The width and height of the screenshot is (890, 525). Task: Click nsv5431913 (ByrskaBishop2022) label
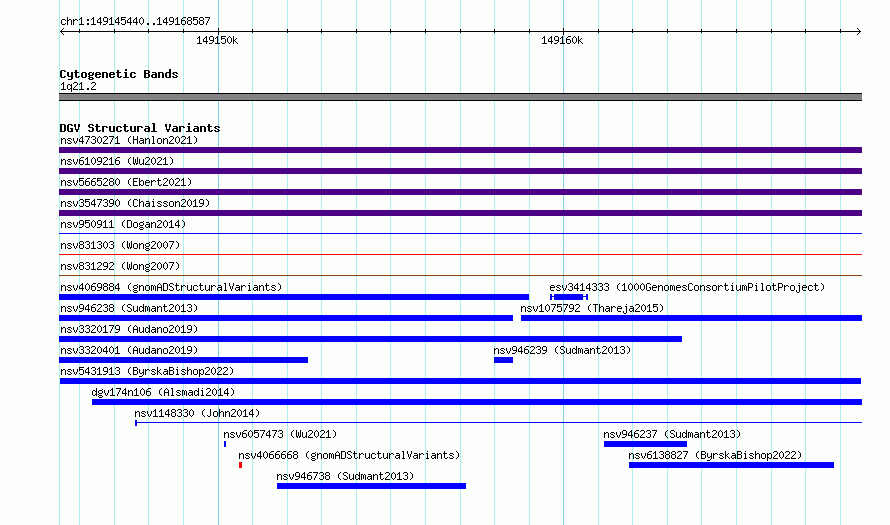pos(147,371)
